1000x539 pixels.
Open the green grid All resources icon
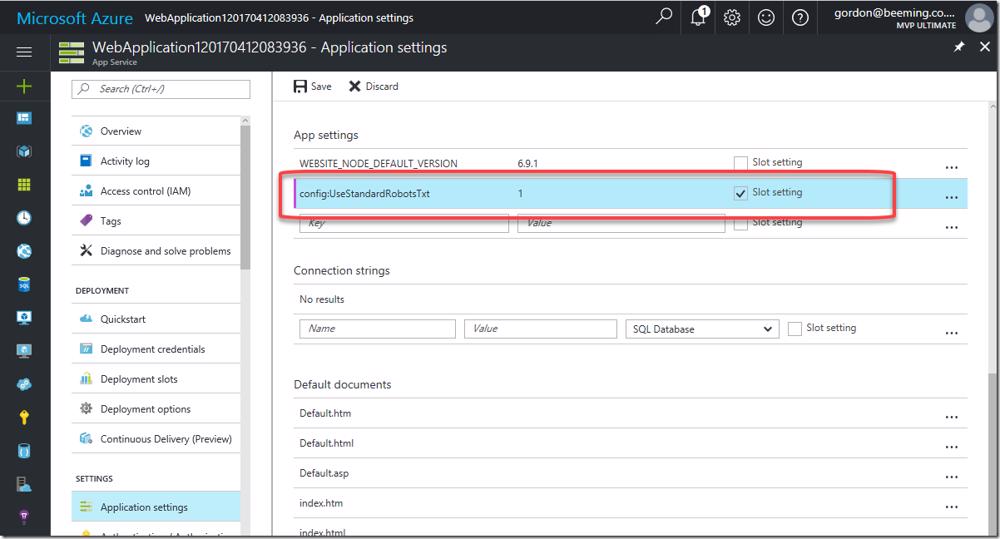pos(24,184)
